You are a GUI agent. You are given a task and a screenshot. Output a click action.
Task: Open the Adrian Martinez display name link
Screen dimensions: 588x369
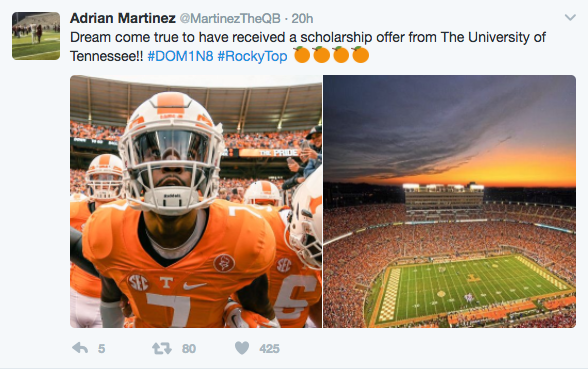[x=123, y=18]
